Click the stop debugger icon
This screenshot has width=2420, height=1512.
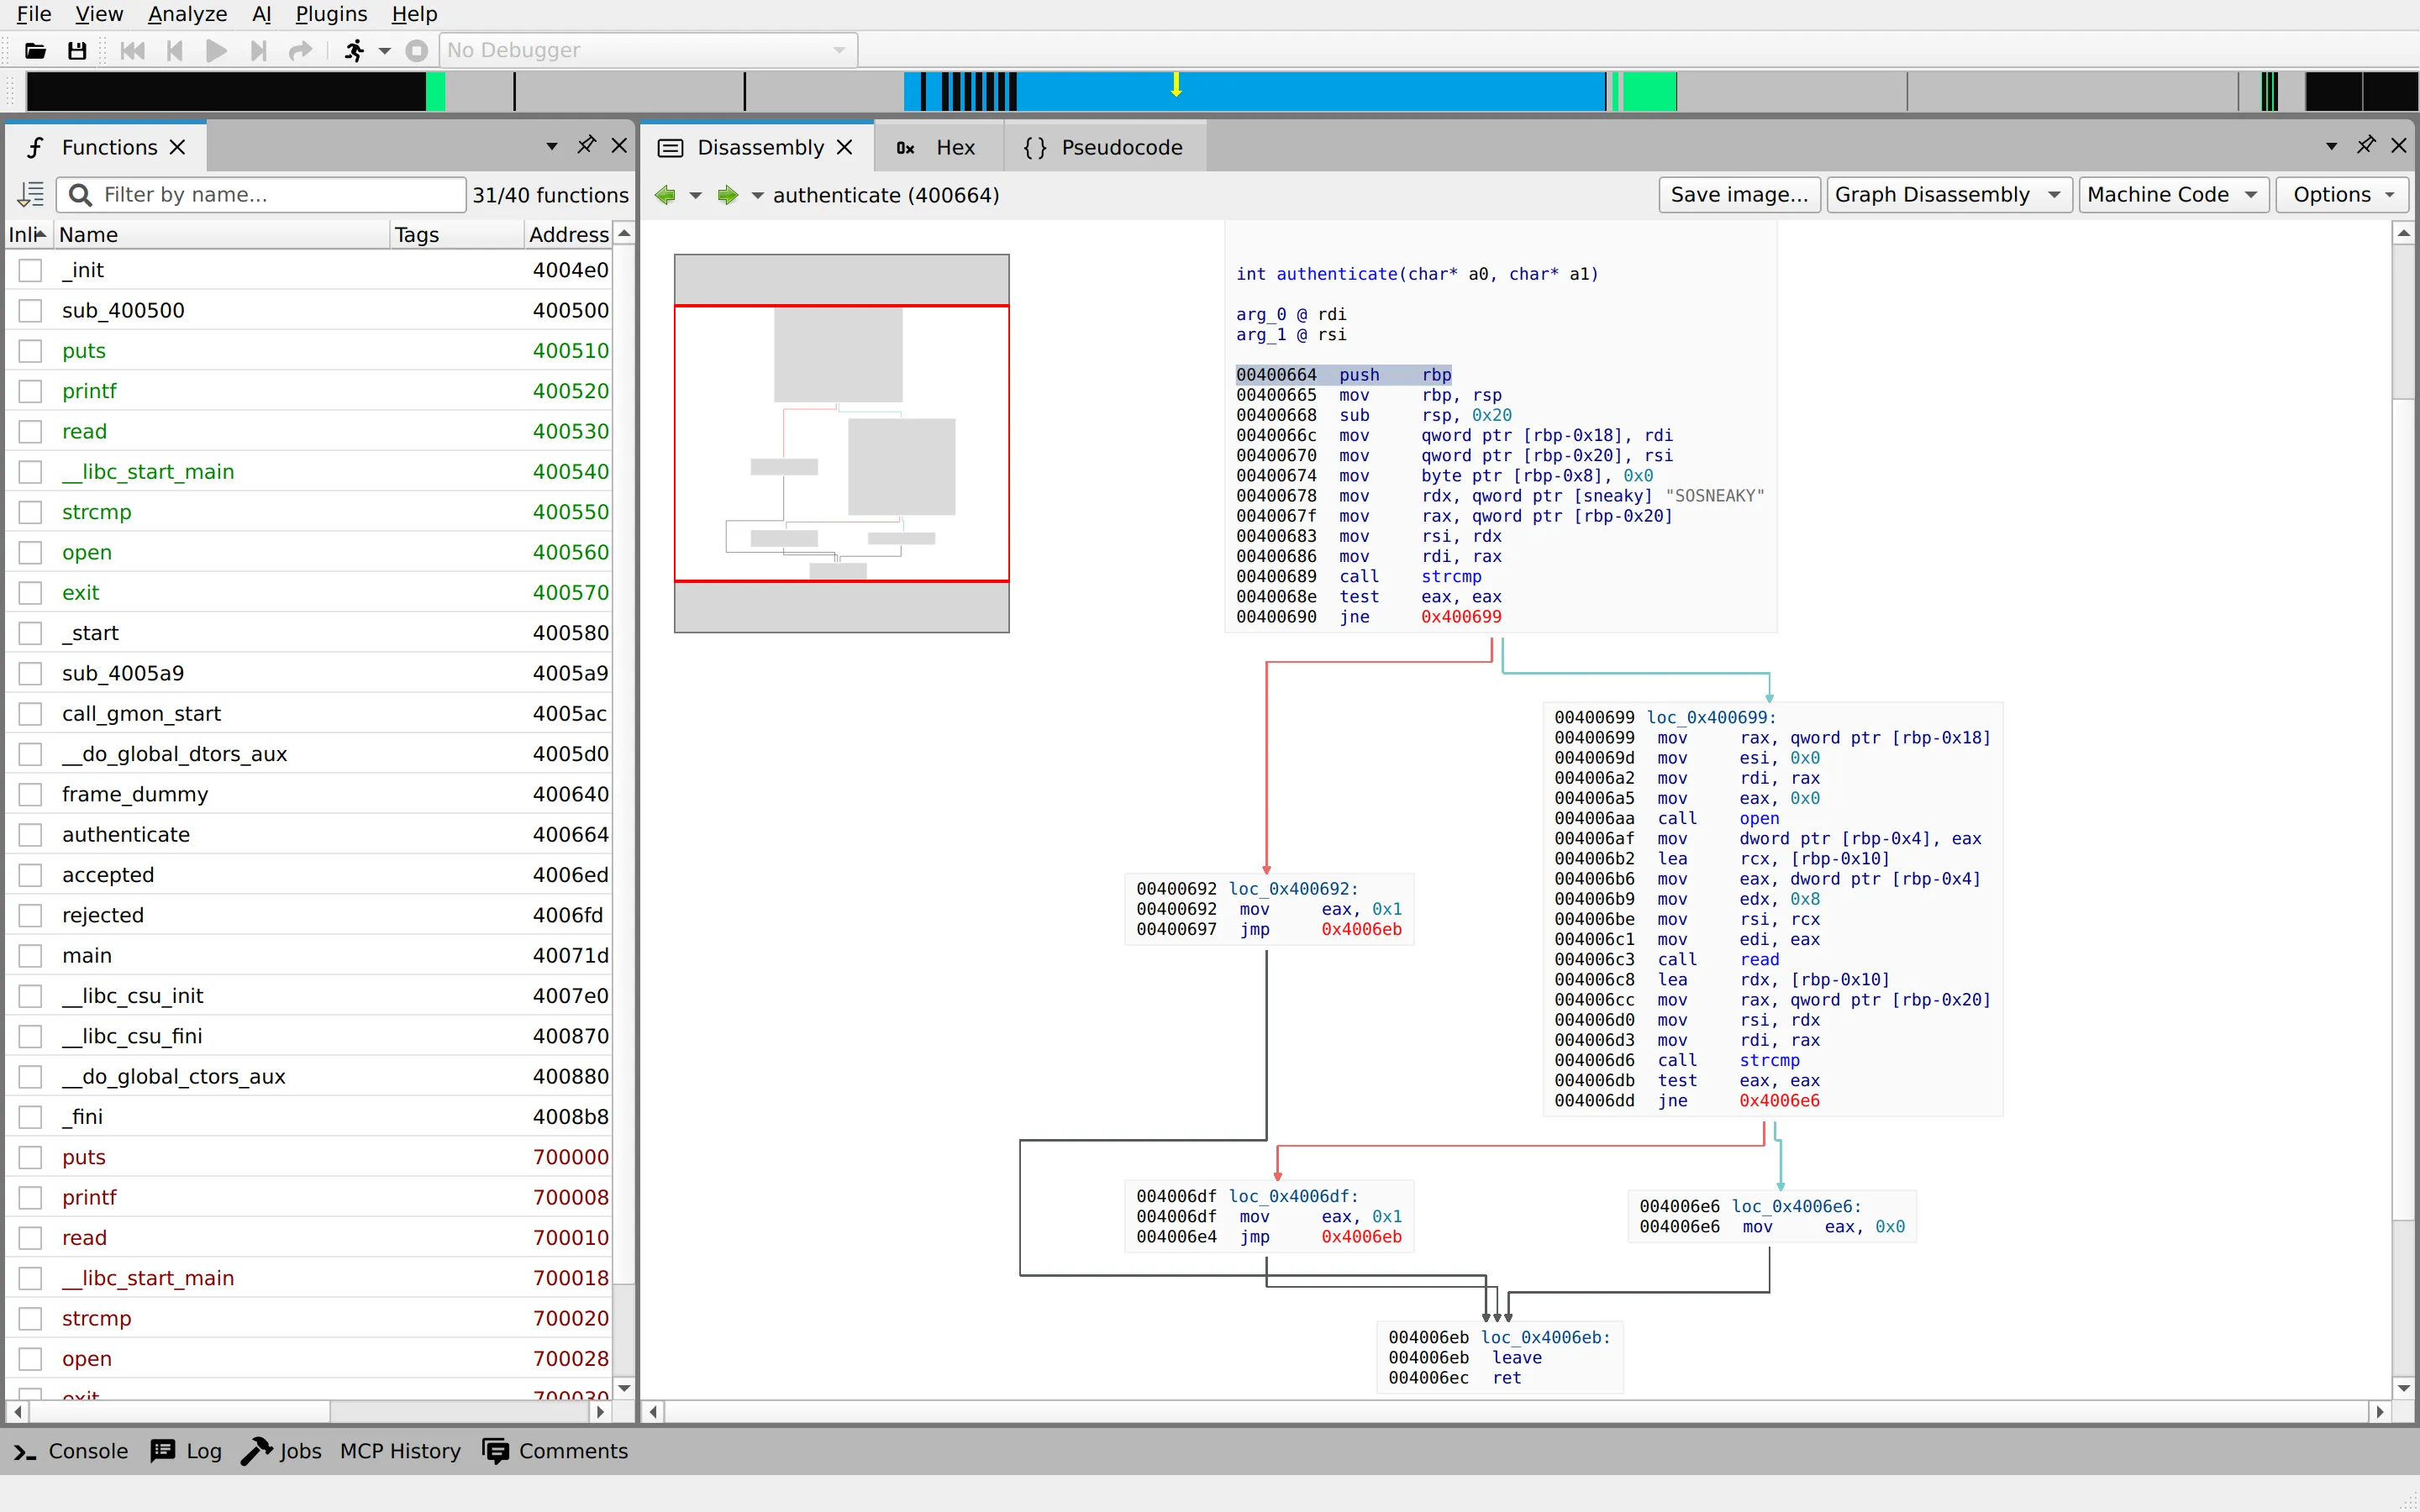417,50
